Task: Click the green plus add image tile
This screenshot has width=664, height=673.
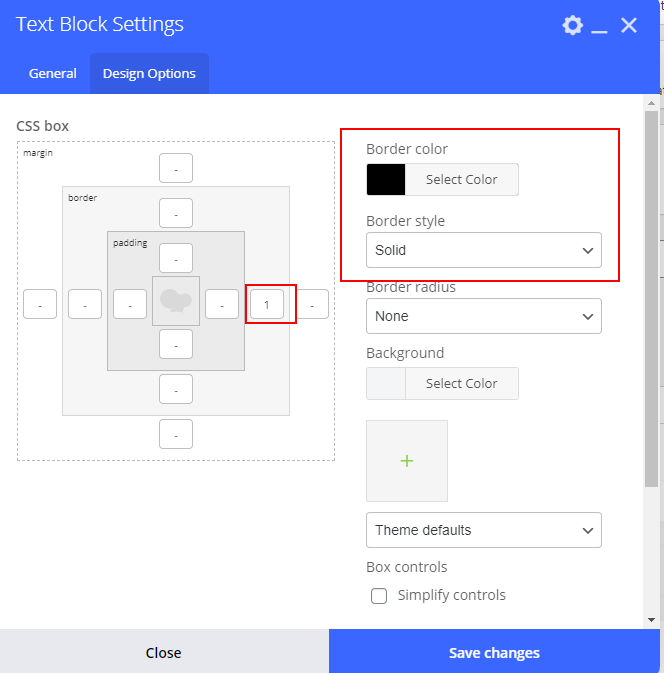Action: tap(407, 461)
